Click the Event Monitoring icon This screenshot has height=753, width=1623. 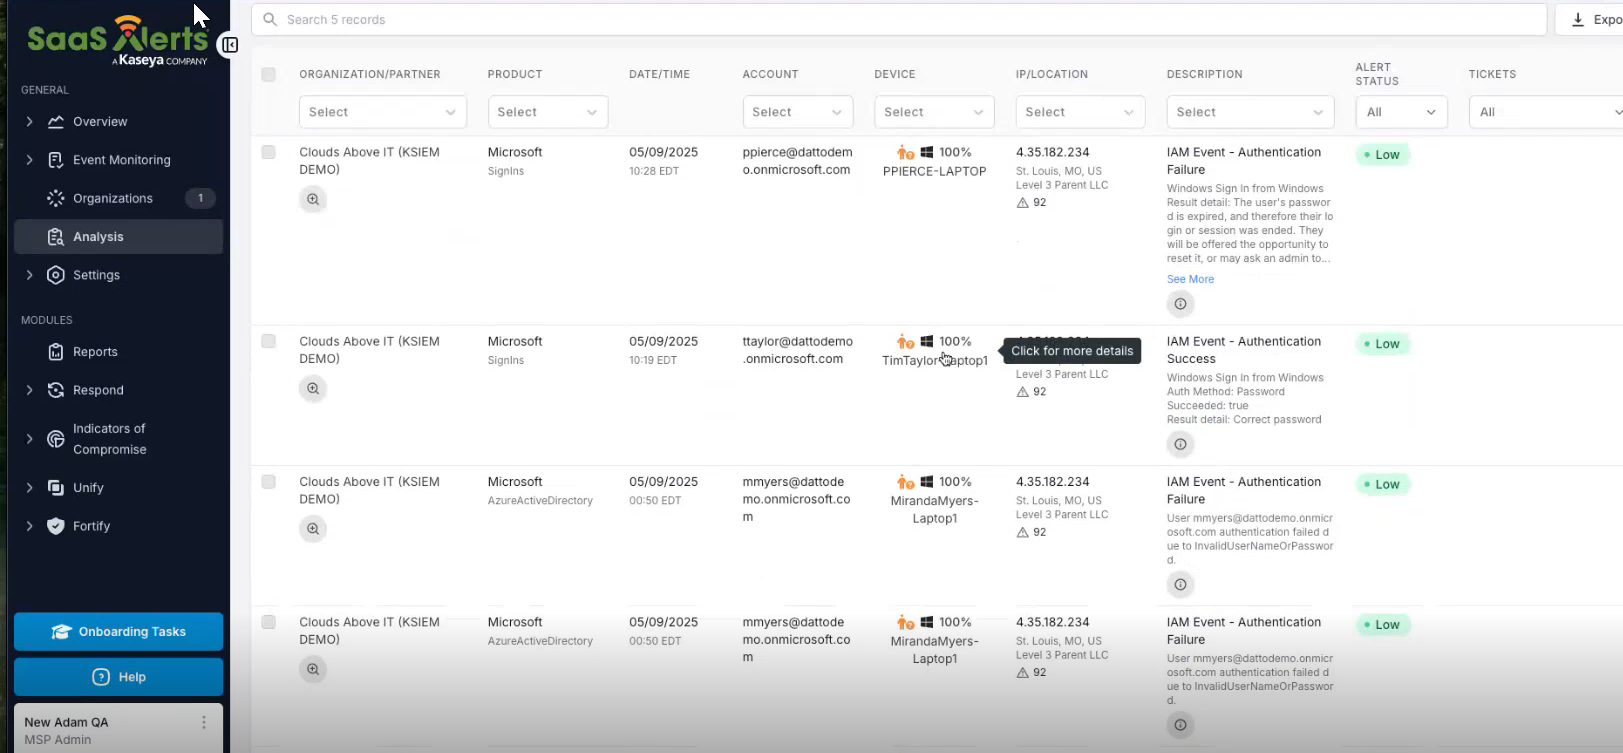click(x=56, y=160)
